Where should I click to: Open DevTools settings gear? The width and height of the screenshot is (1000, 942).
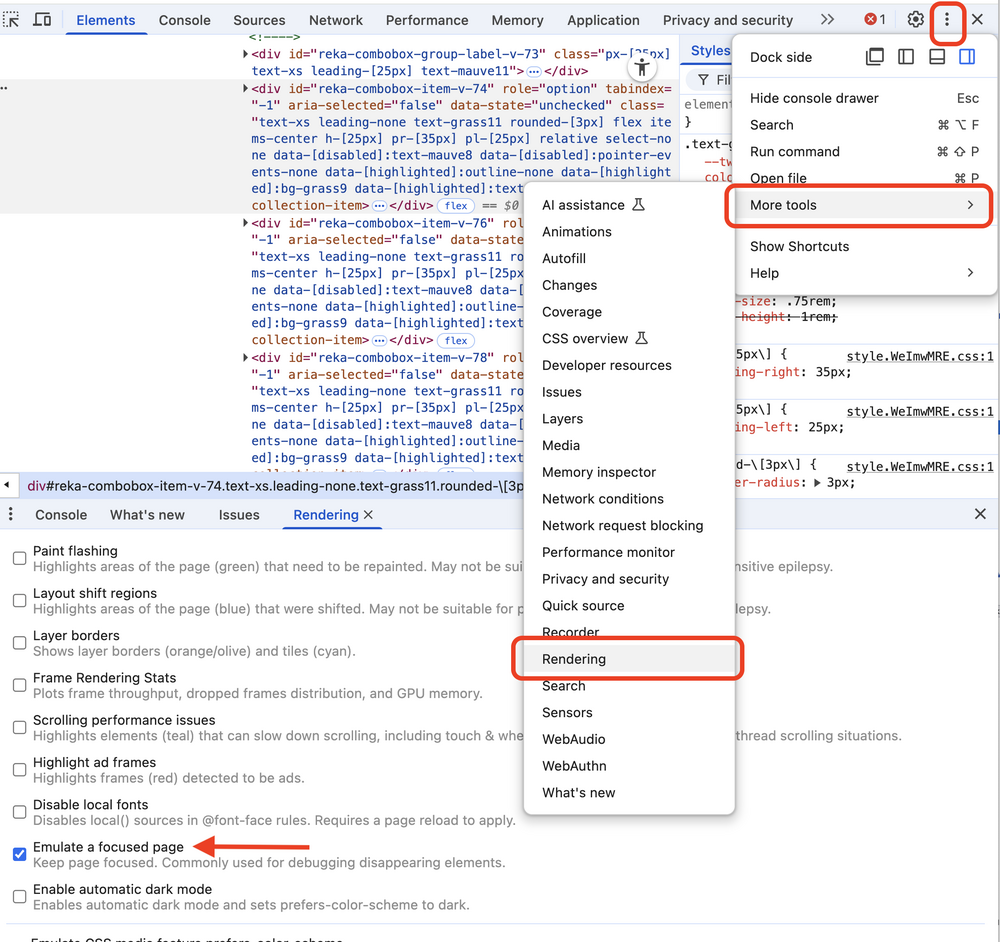(x=915, y=20)
